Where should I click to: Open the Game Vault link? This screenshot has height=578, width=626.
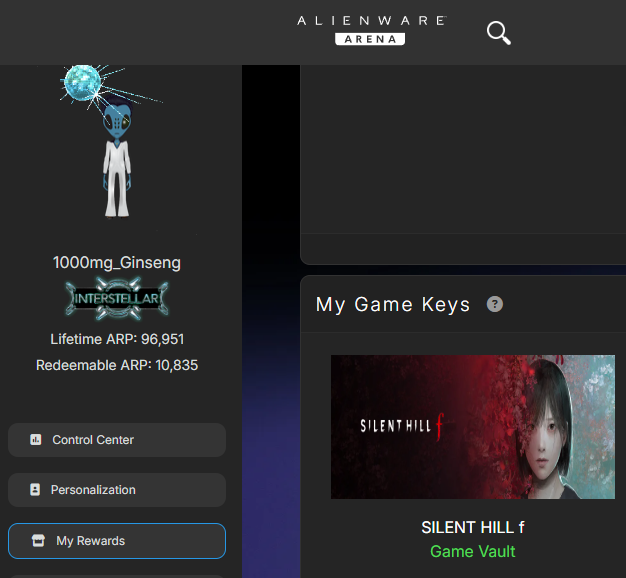tap(472, 551)
